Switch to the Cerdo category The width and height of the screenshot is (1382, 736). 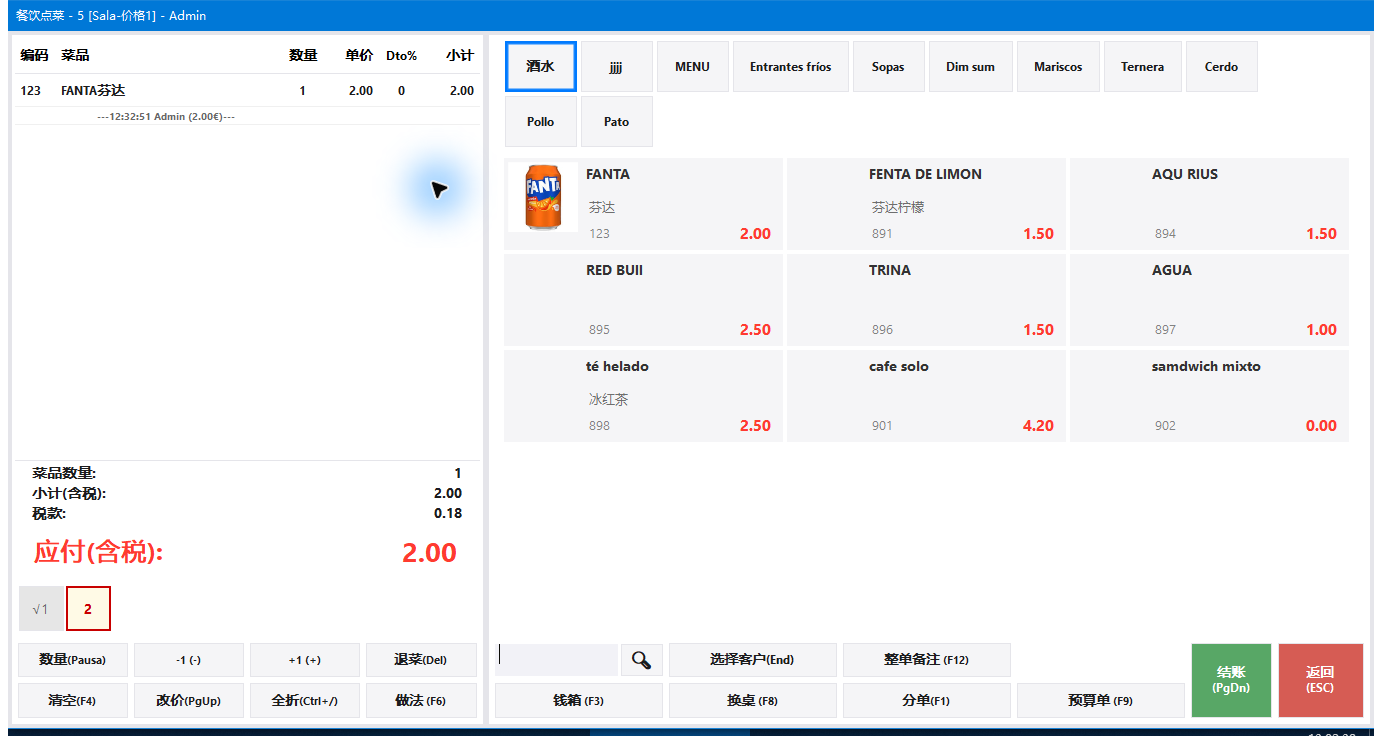pyautogui.click(x=1221, y=67)
